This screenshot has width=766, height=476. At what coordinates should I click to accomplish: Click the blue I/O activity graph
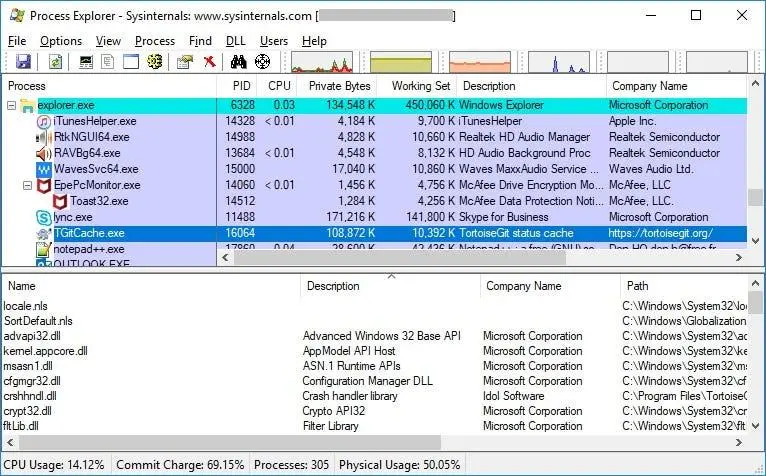(559, 62)
